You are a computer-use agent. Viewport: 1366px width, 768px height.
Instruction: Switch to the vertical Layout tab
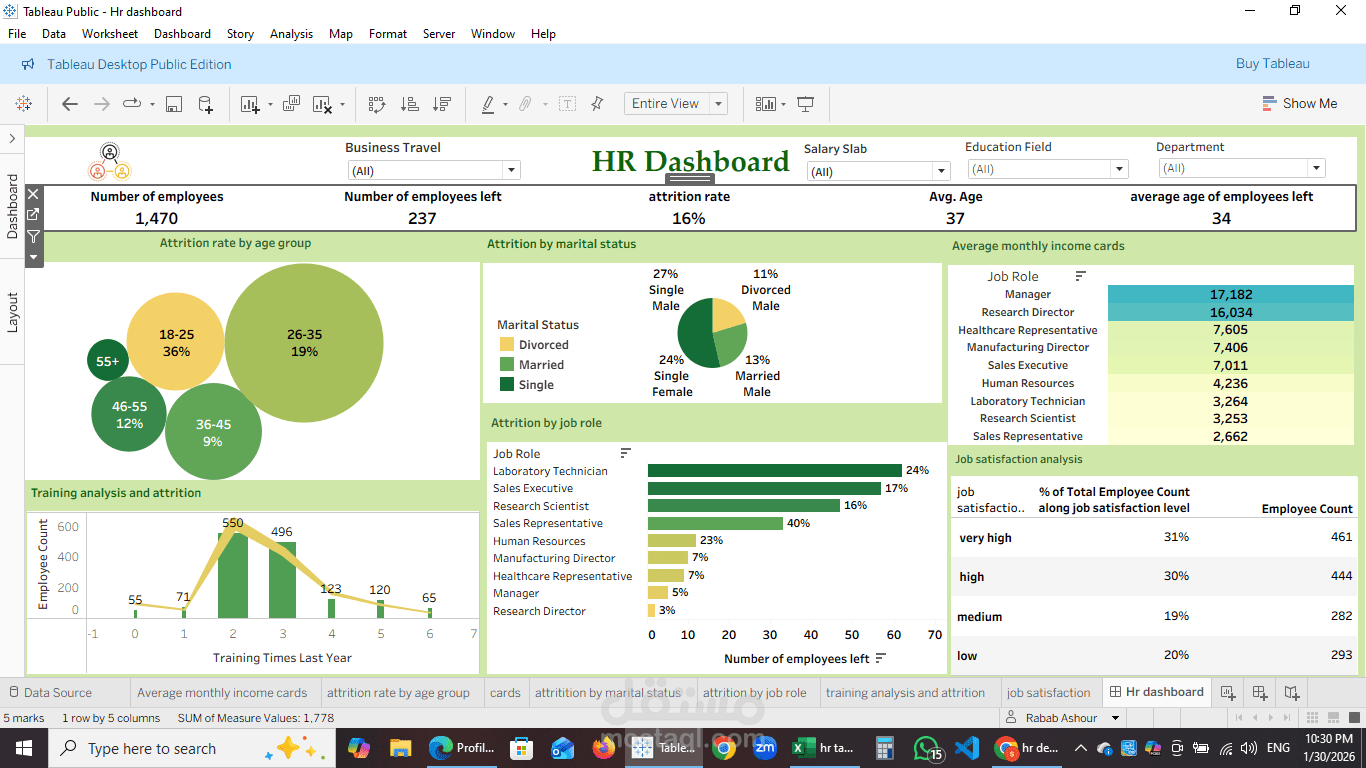[x=13, y=312]
